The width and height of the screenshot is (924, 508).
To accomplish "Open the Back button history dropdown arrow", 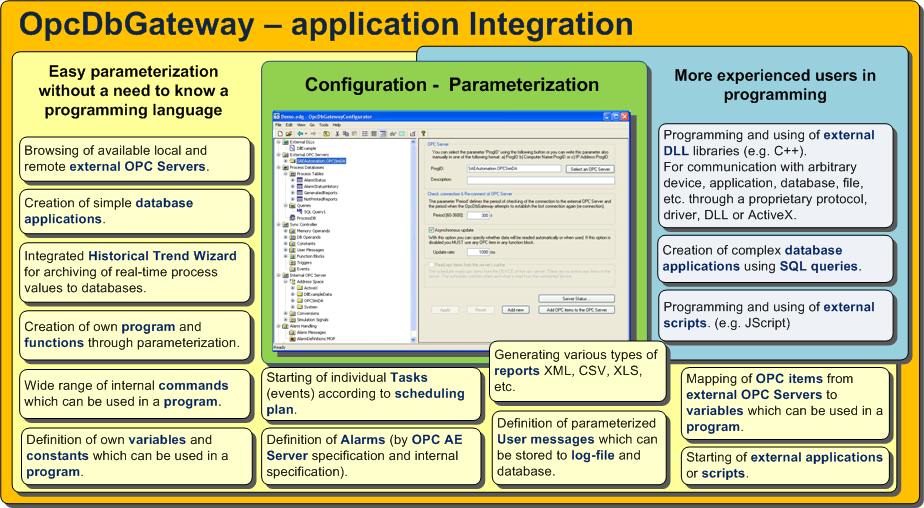I will tap(306, 134).
